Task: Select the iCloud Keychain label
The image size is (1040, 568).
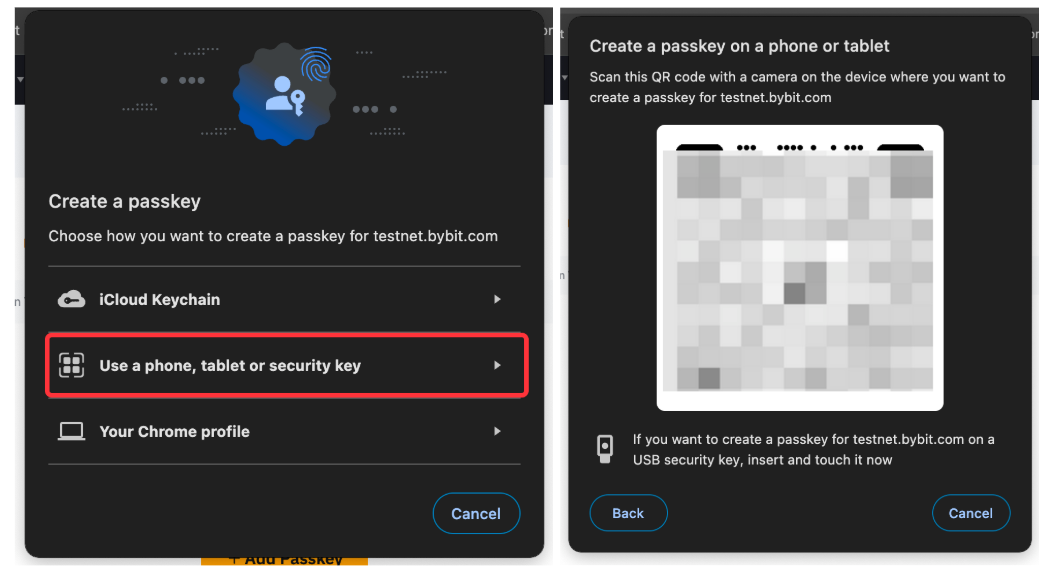Action: click(x=159, y=300)
